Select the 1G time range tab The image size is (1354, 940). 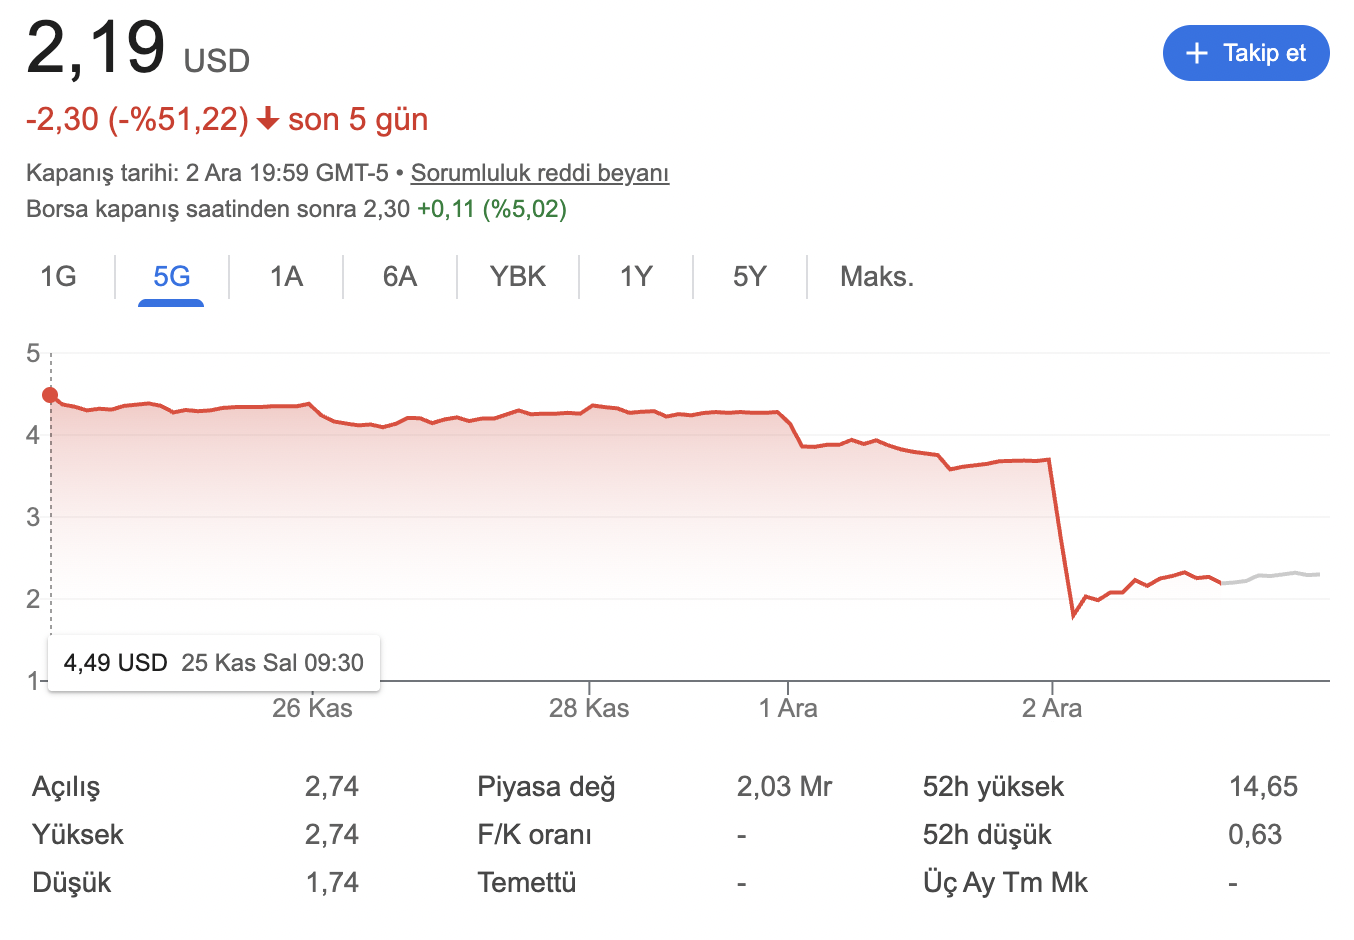[58, 277]
